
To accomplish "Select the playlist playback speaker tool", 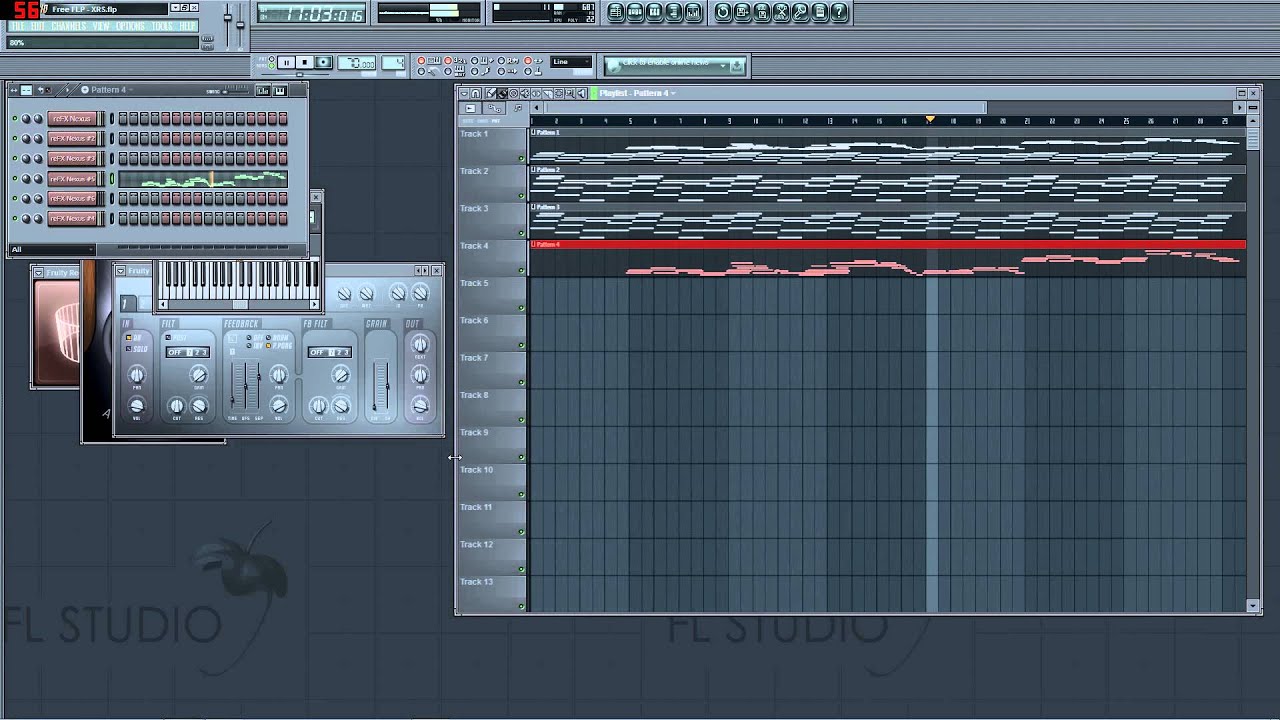I will (x=581, y=93).
